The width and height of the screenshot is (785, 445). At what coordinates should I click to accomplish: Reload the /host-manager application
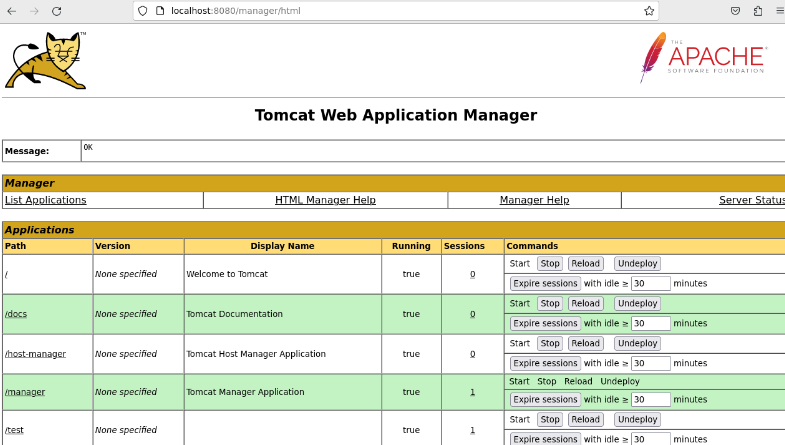coord(585,343)
